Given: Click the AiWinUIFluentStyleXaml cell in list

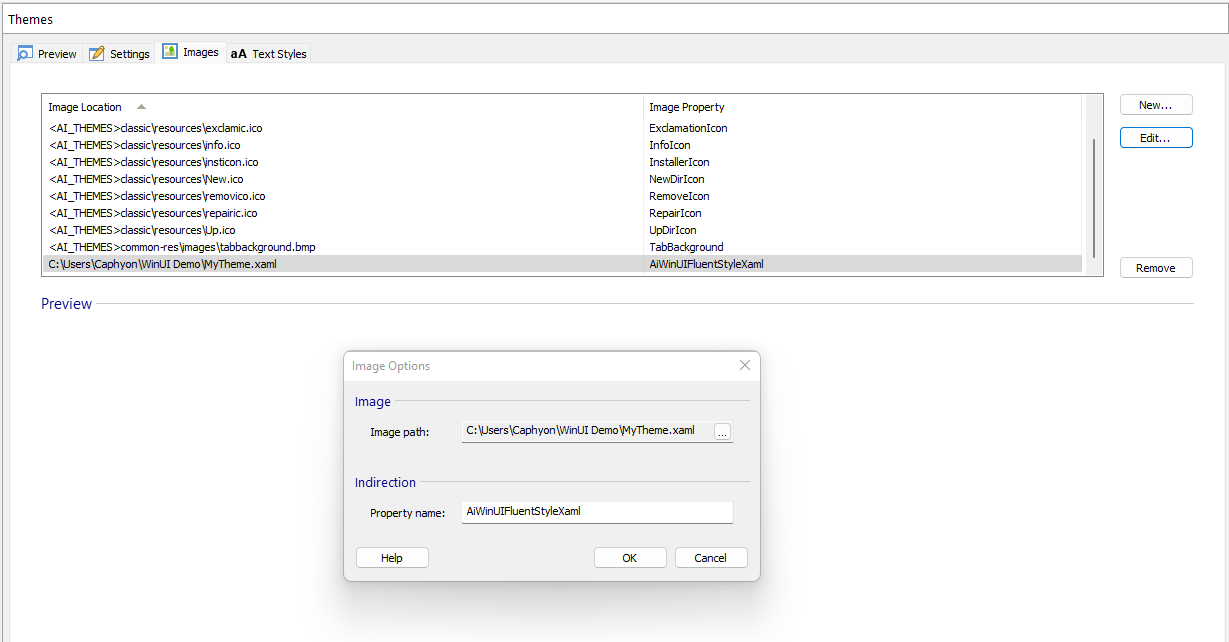Looking at the screenshot, I should [x=706, y=264].
